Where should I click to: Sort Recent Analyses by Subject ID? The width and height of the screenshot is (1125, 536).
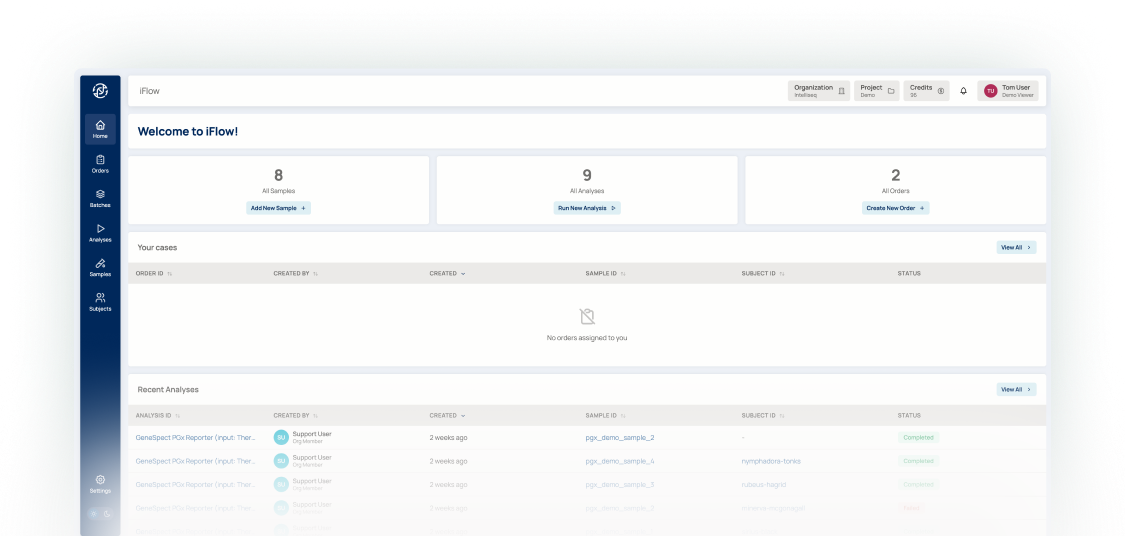click(x=763, y=415)
